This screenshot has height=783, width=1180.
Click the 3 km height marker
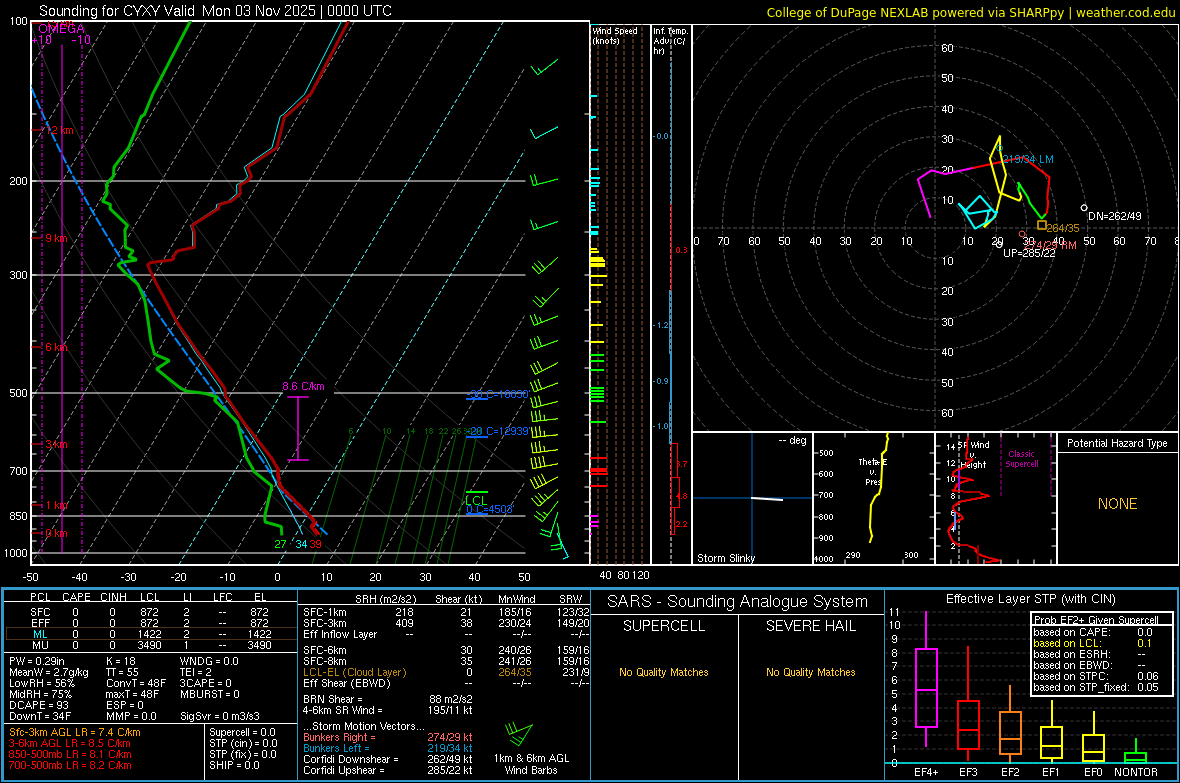(56, 444)
